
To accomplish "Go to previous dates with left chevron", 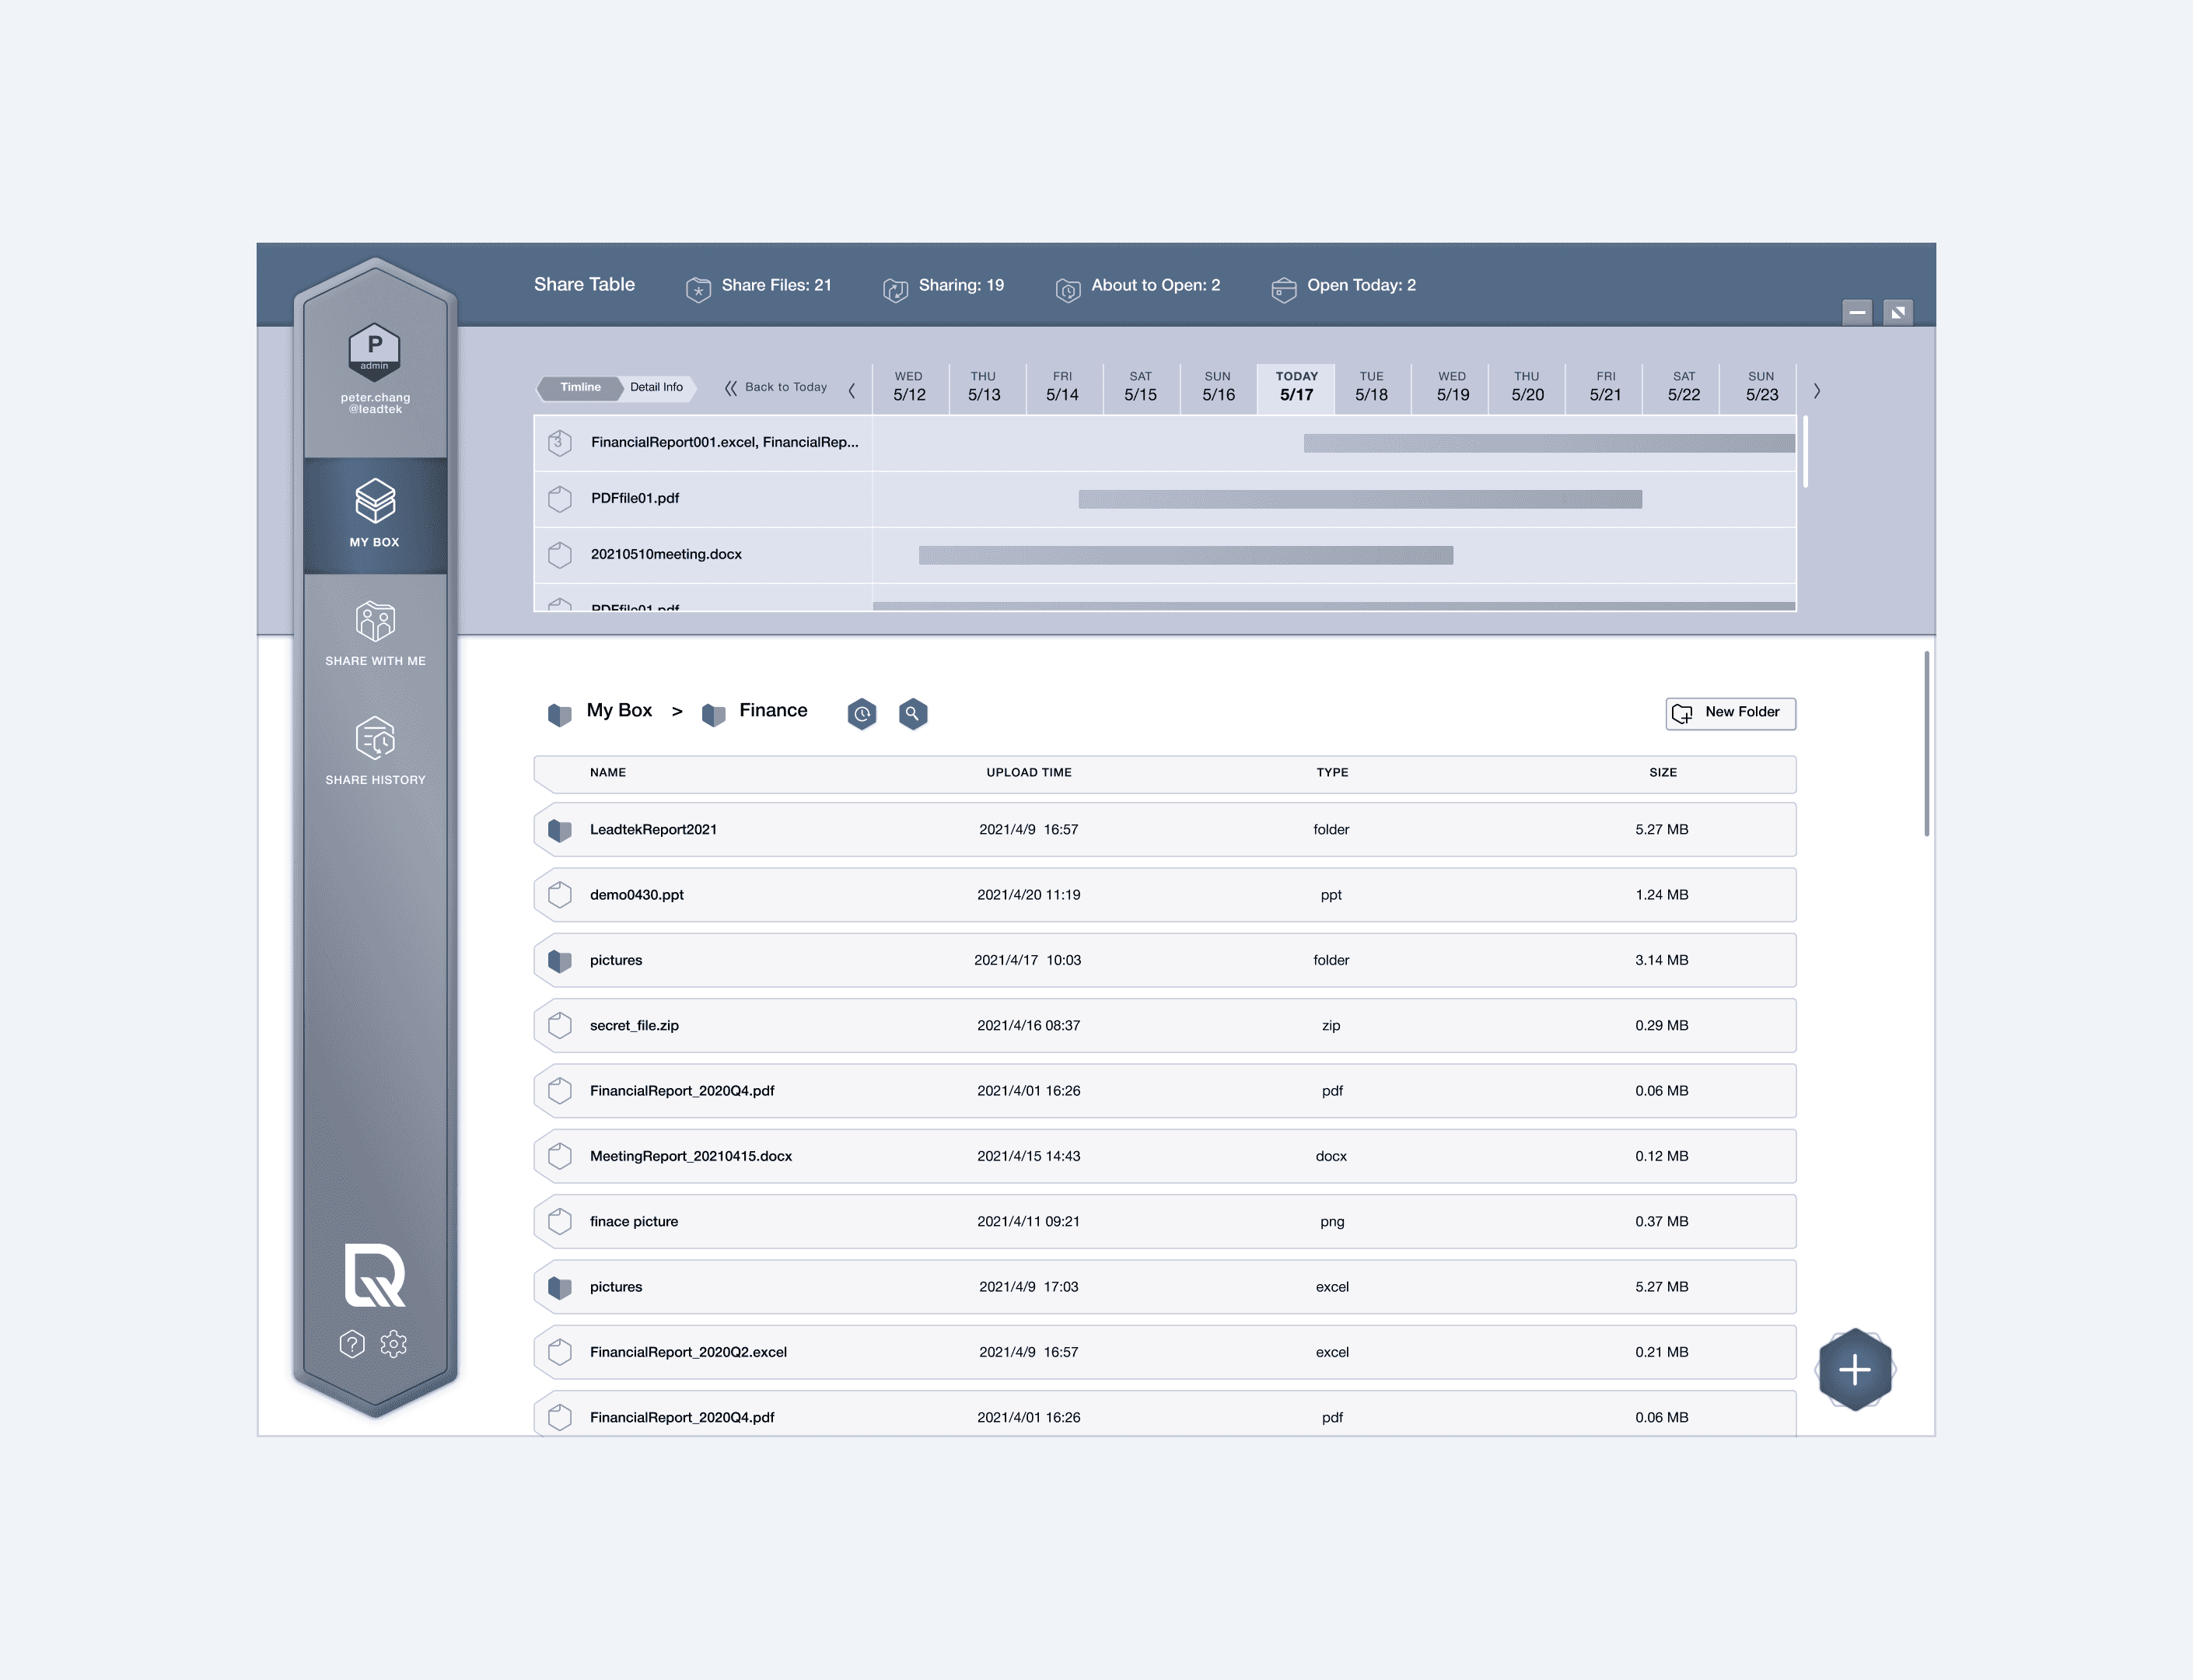I will pyautogui.click(x=851, y=391).
